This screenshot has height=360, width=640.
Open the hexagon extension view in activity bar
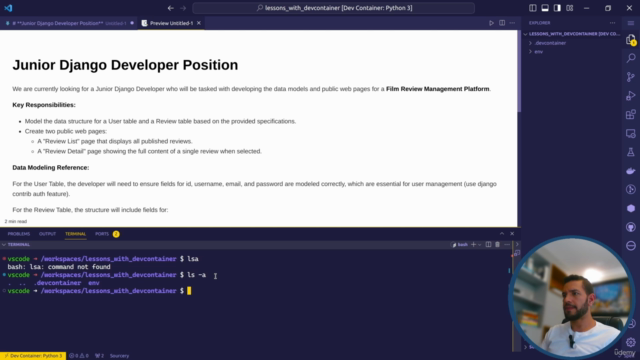631,208
